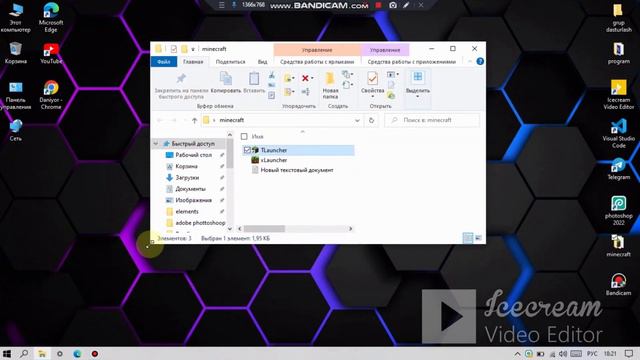Click the Bandicam pencil draw icon

point(407,5)
